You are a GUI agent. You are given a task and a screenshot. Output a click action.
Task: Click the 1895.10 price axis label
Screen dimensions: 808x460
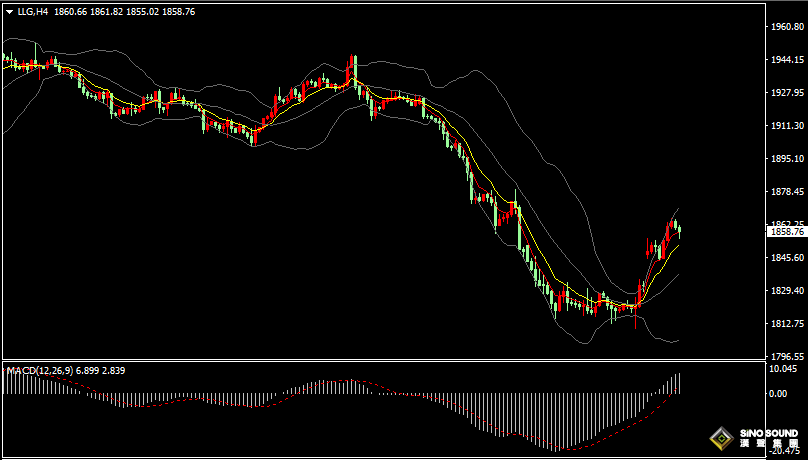tap(787, 159)
